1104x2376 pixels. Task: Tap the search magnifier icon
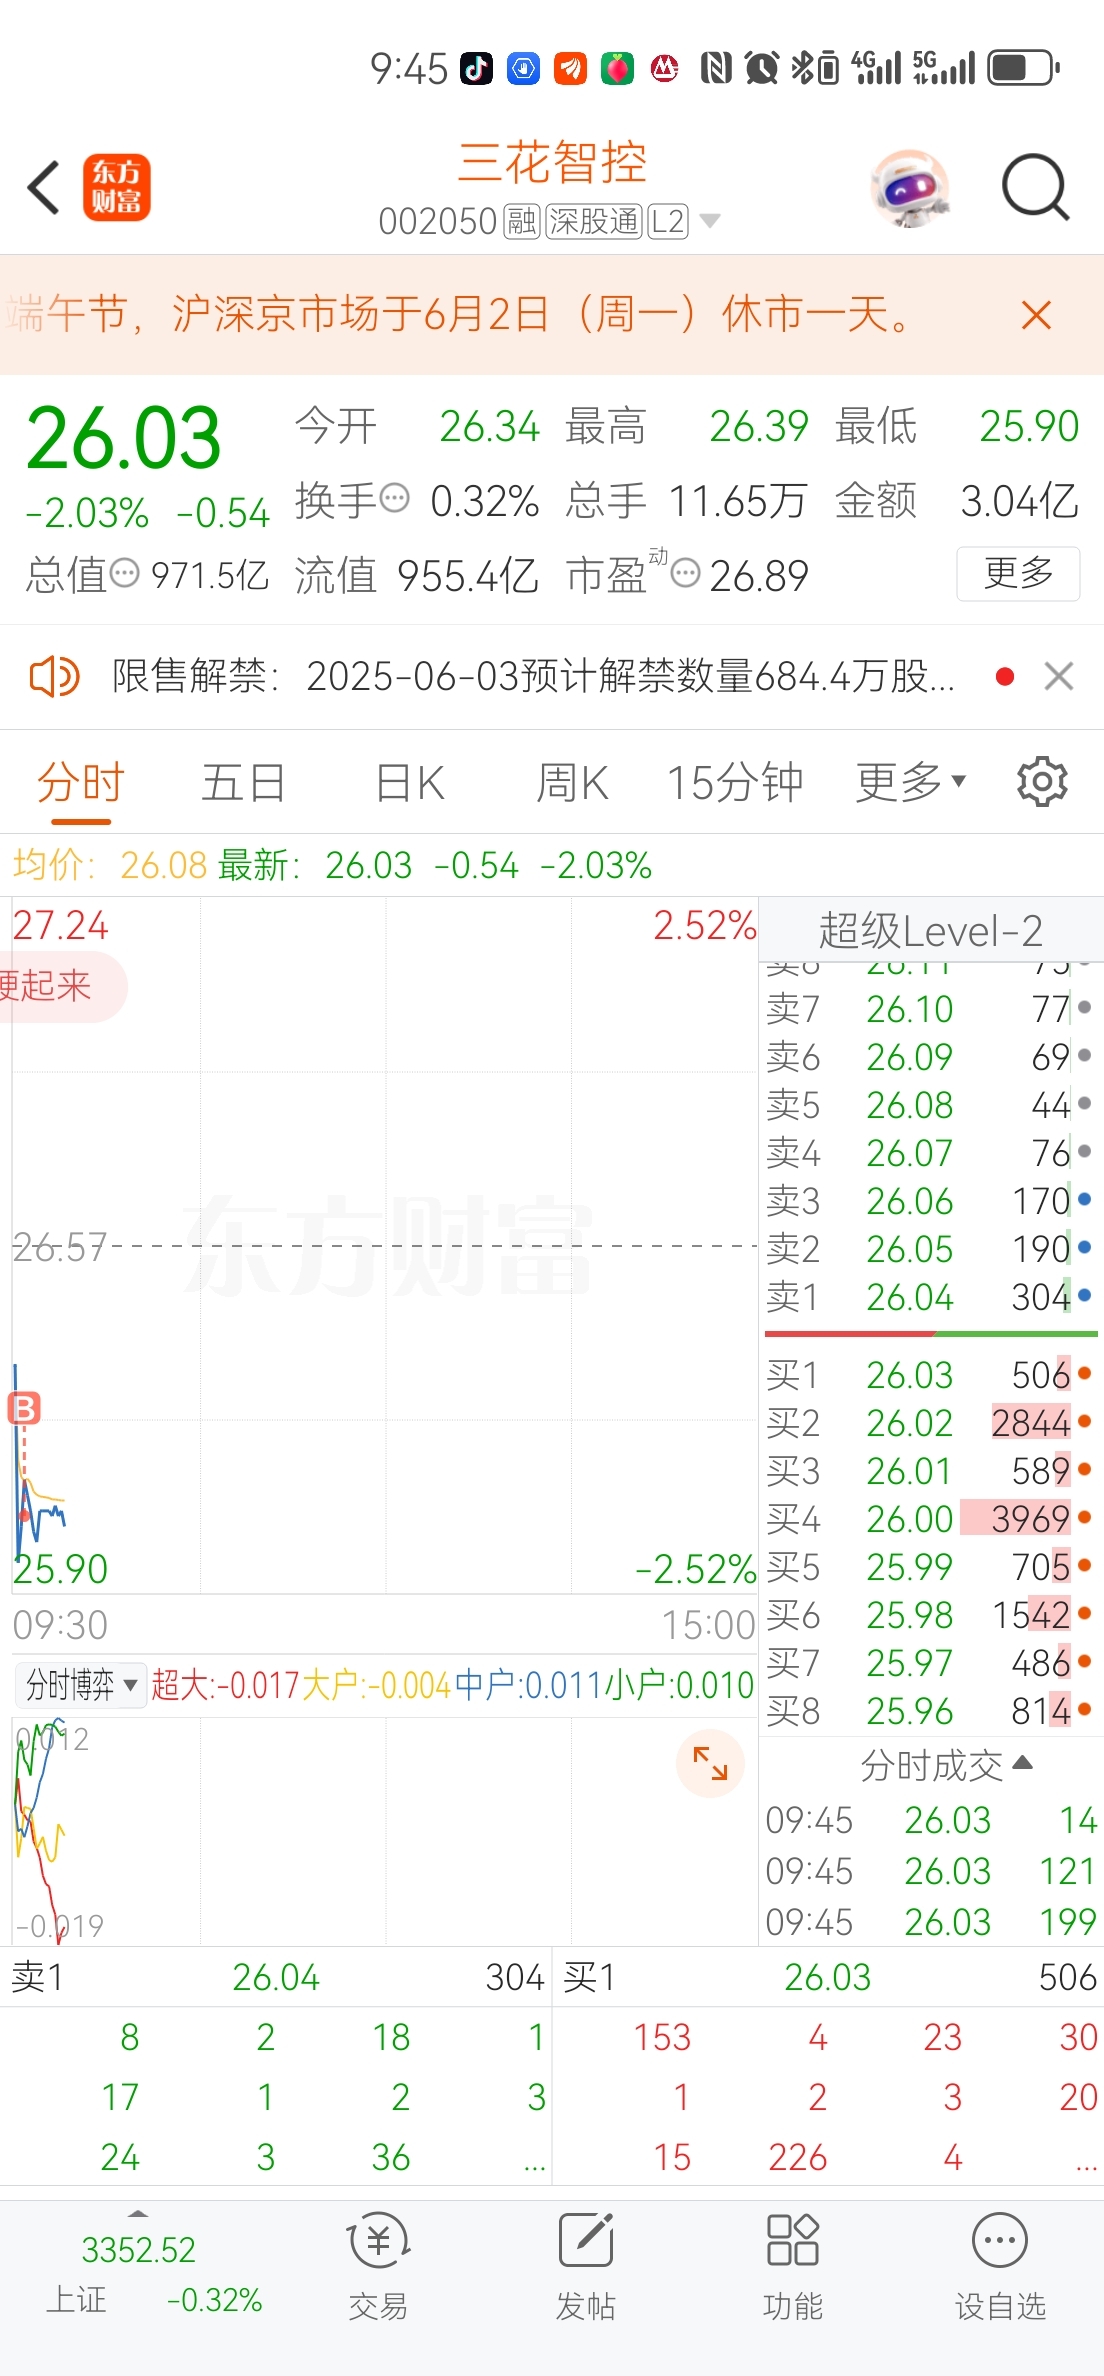point(1036,187)
